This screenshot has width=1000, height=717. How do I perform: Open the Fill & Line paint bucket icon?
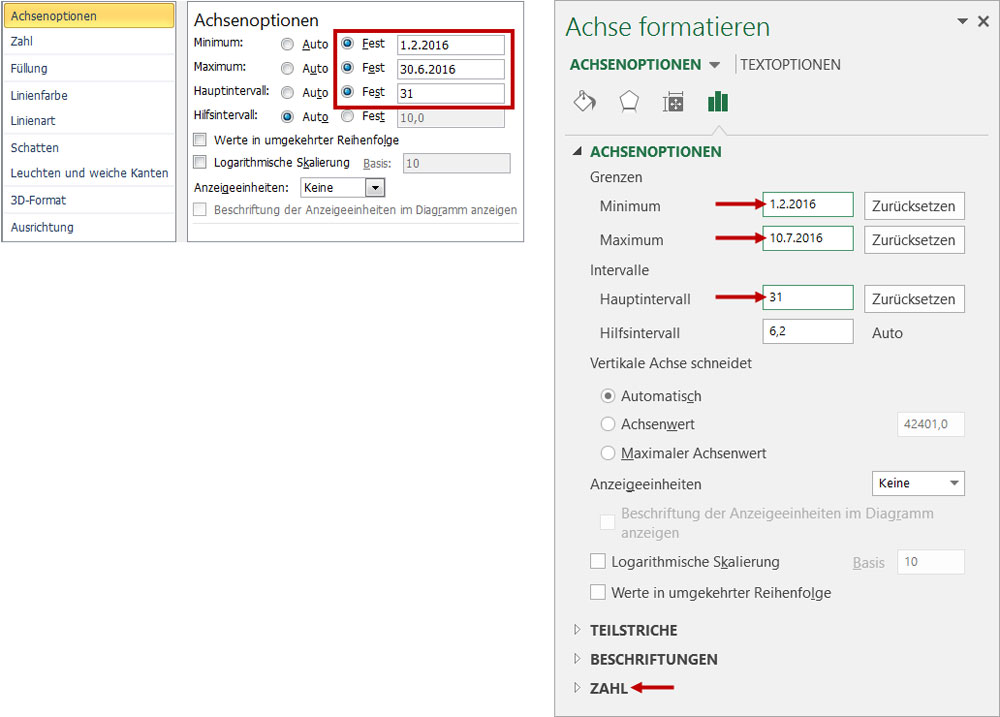[584, 103]
